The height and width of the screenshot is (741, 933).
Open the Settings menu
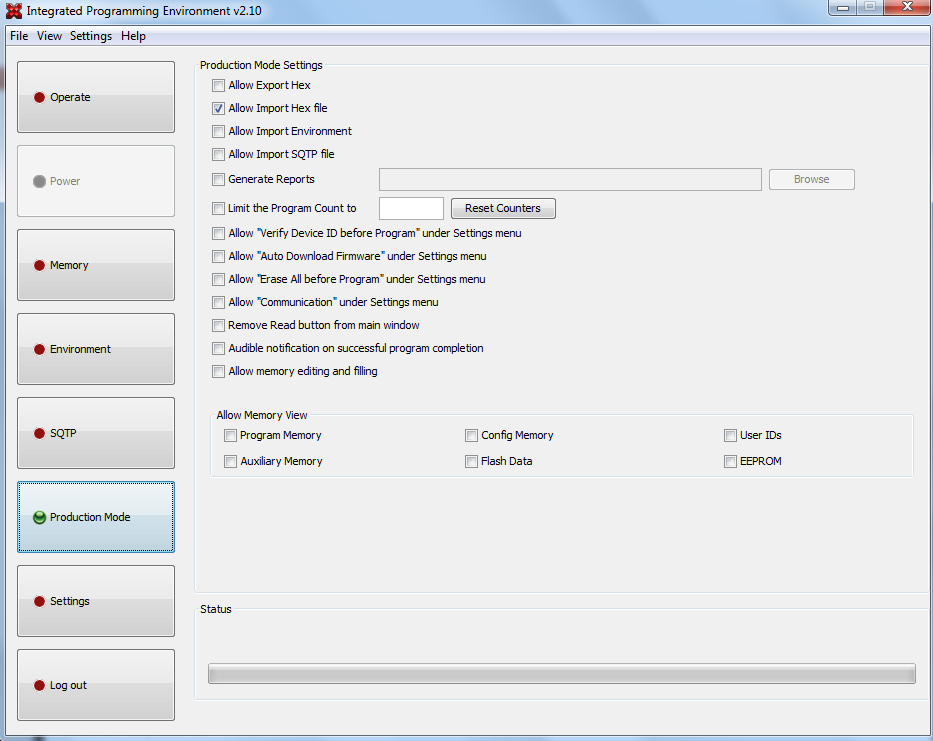(x=90, y=35)
